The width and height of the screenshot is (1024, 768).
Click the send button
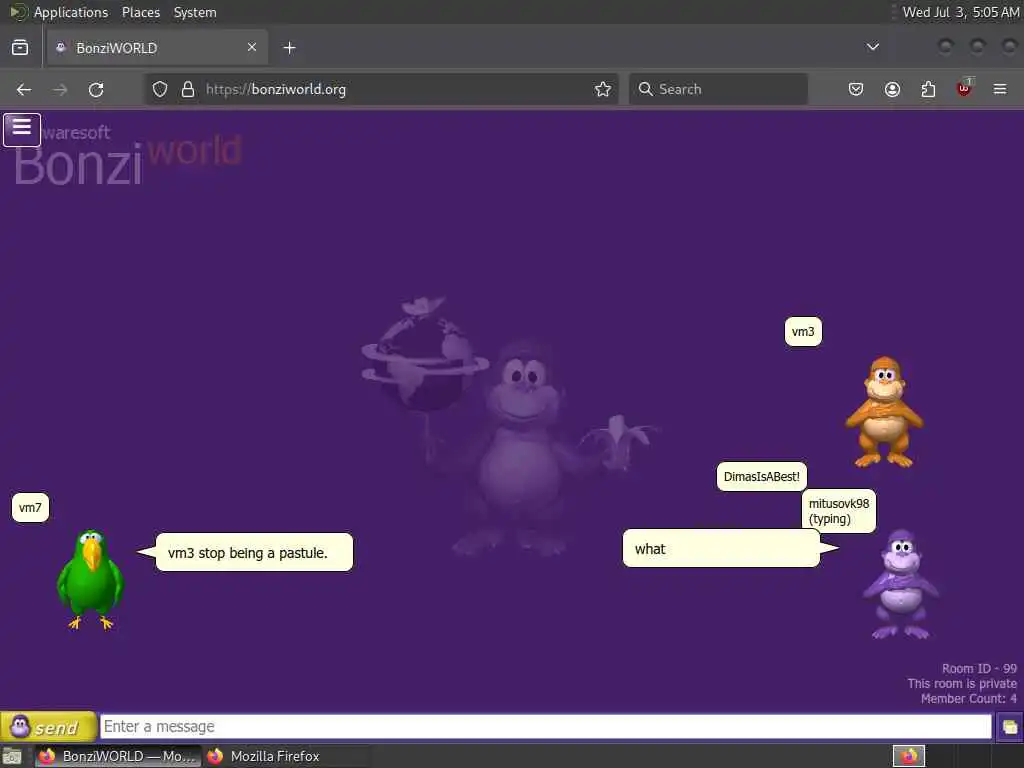48,726
